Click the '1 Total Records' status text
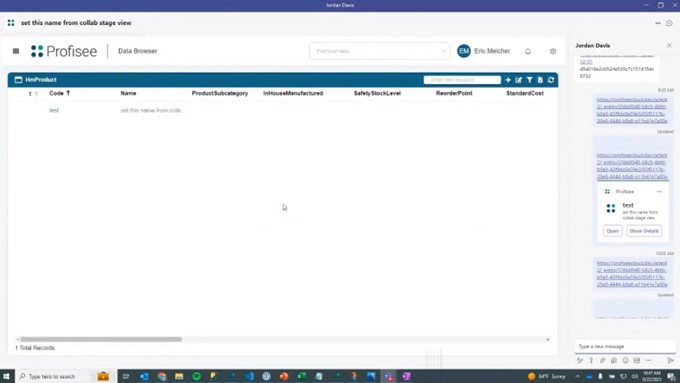This screenshot has height=383, width=680. 35,348
